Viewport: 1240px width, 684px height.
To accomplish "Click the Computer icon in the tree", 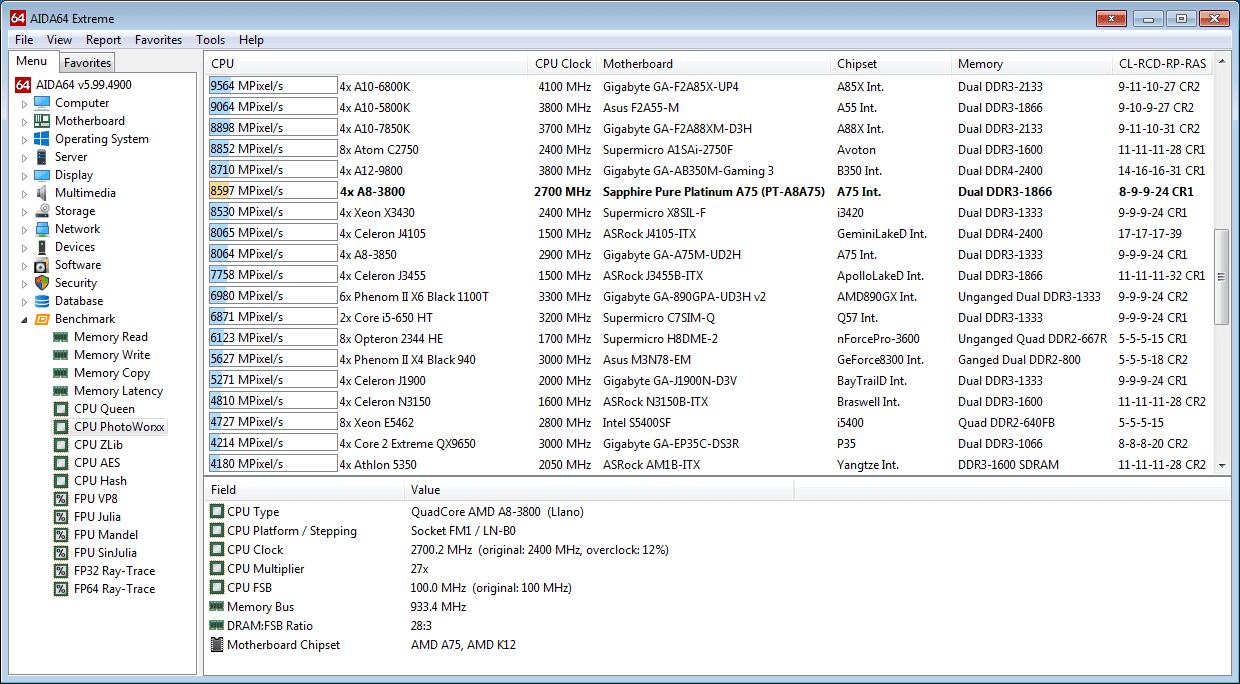I will [x=42, y=103].
